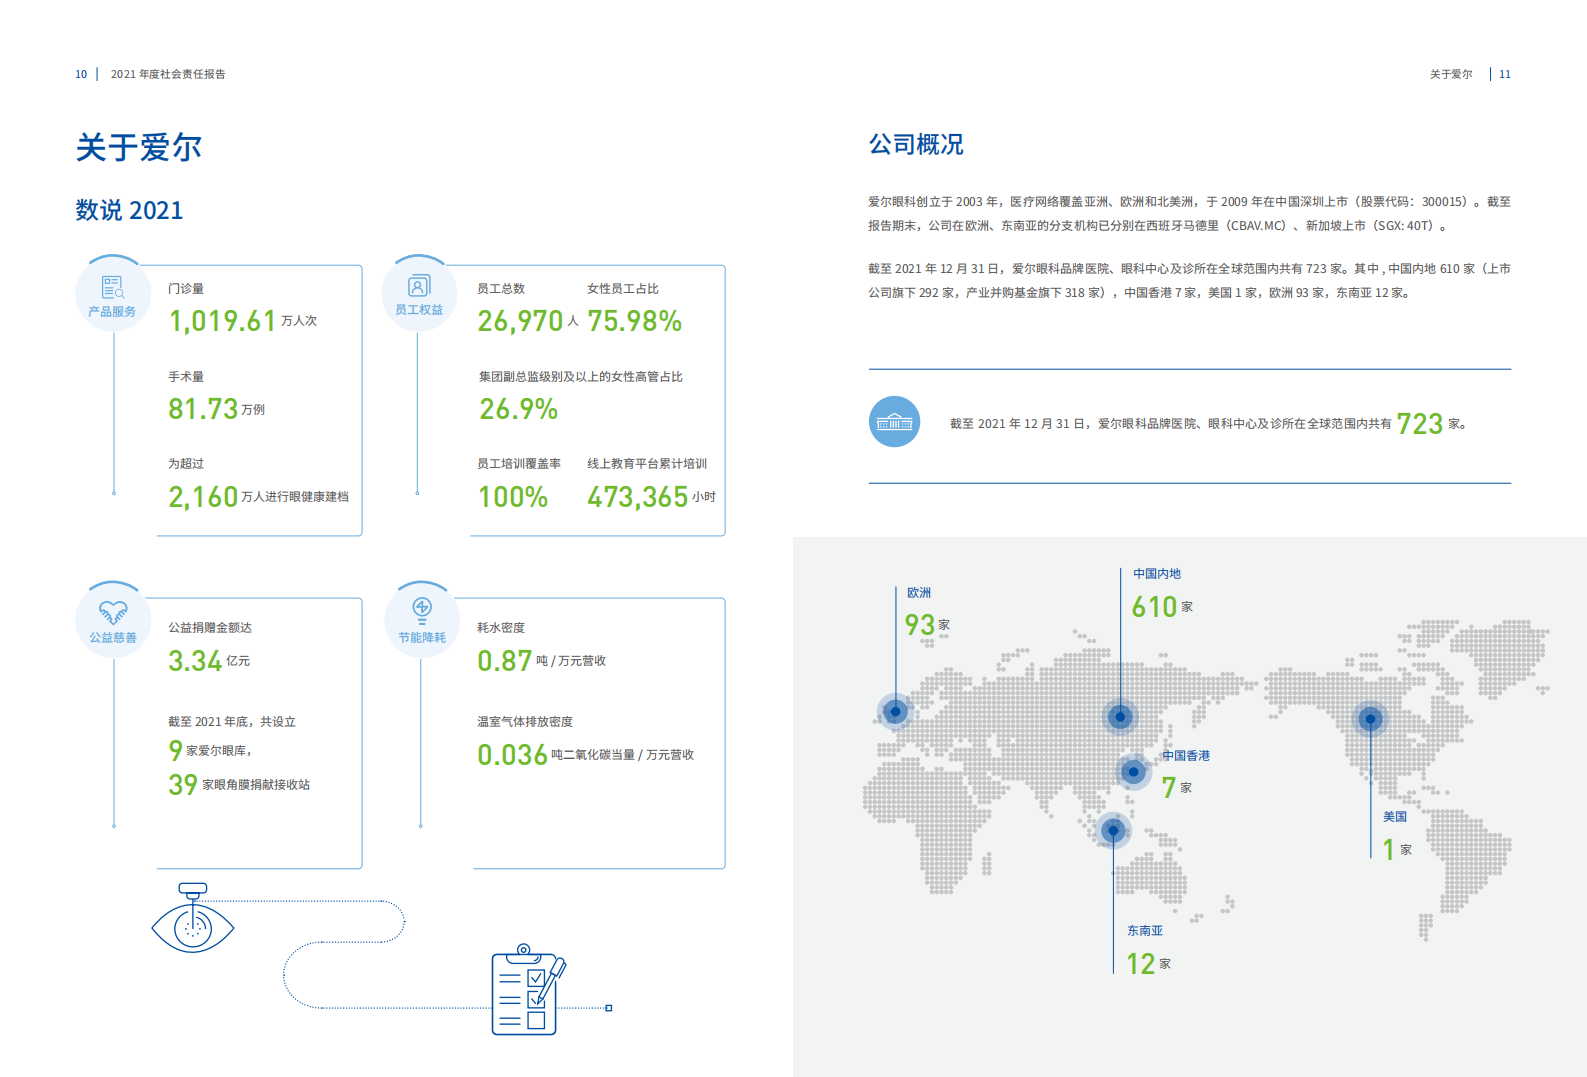Screen dimensions: 1587x1077
Task: Click the 公益捐赠金额达 label
Action: [x=210, y=628]
